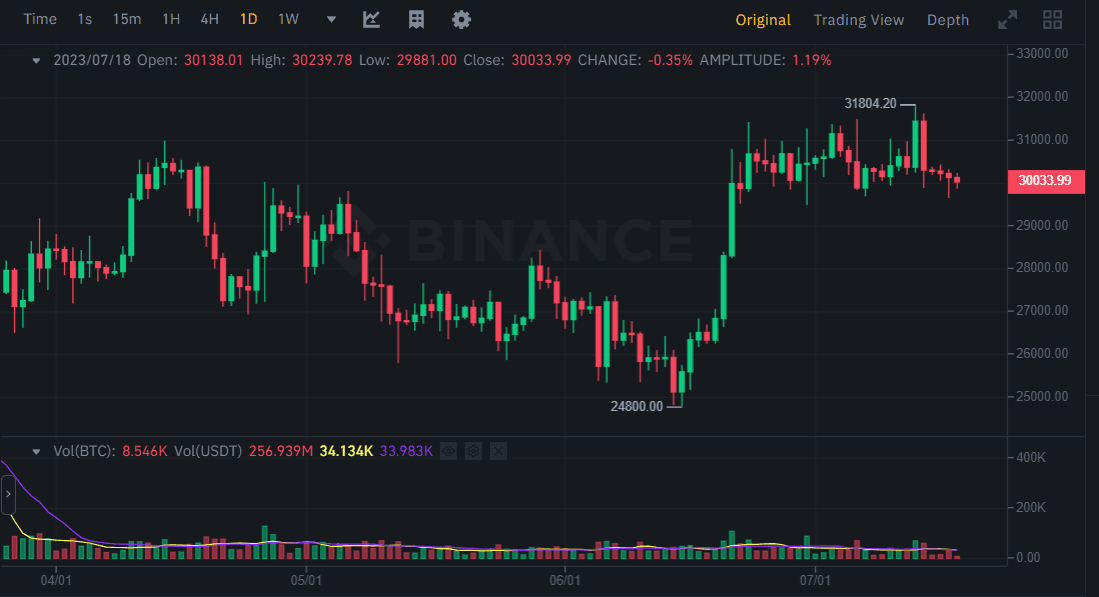Switch to the Depth tab

tap(947, 20)
